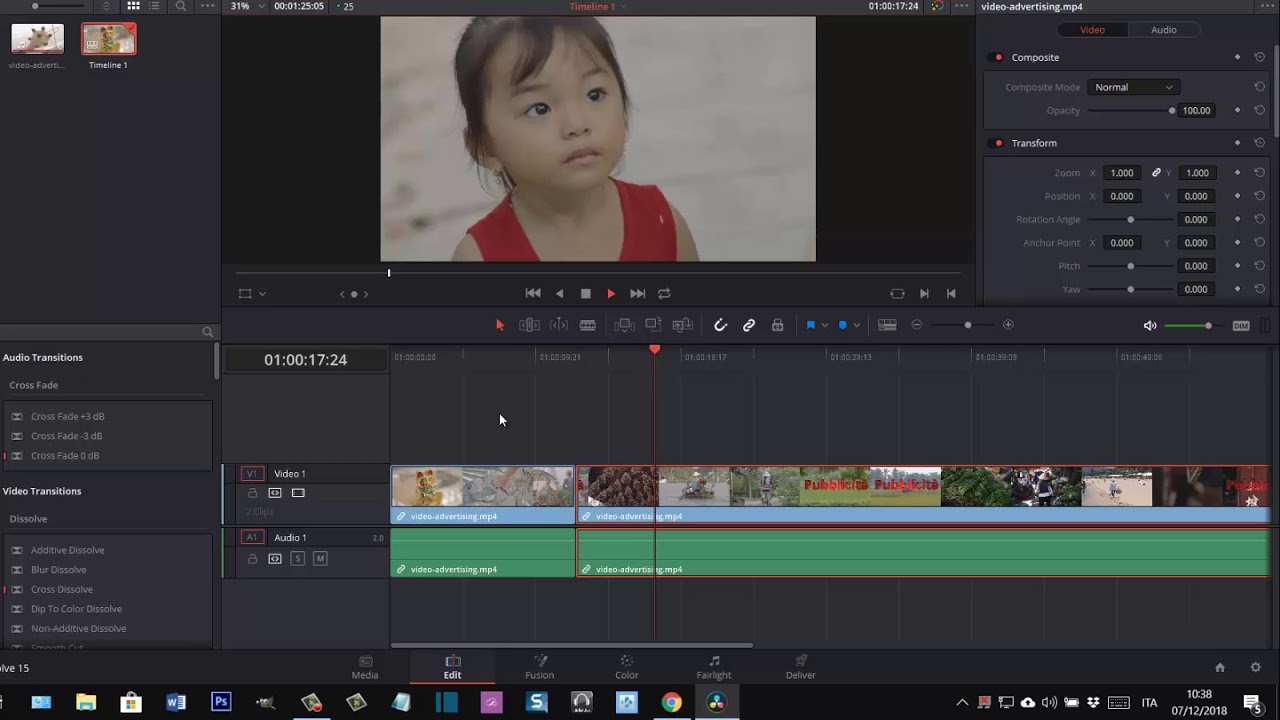Toggle the timeline Snapping magnet icon
This screenshot has height=720, width=1280.
720,325
